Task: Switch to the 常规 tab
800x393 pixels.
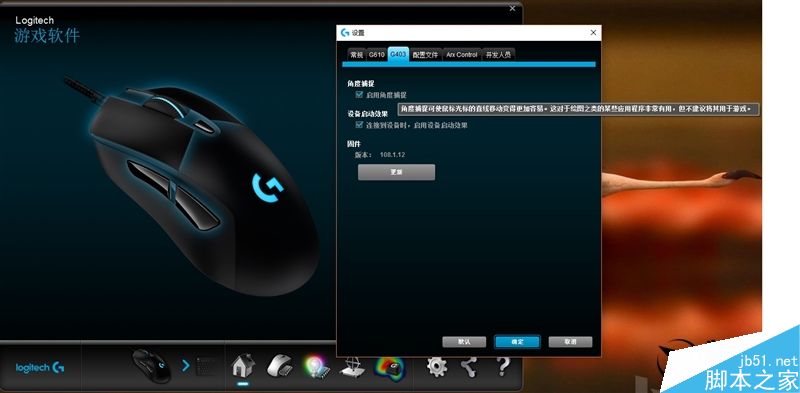Action: [x=357, y=54]
